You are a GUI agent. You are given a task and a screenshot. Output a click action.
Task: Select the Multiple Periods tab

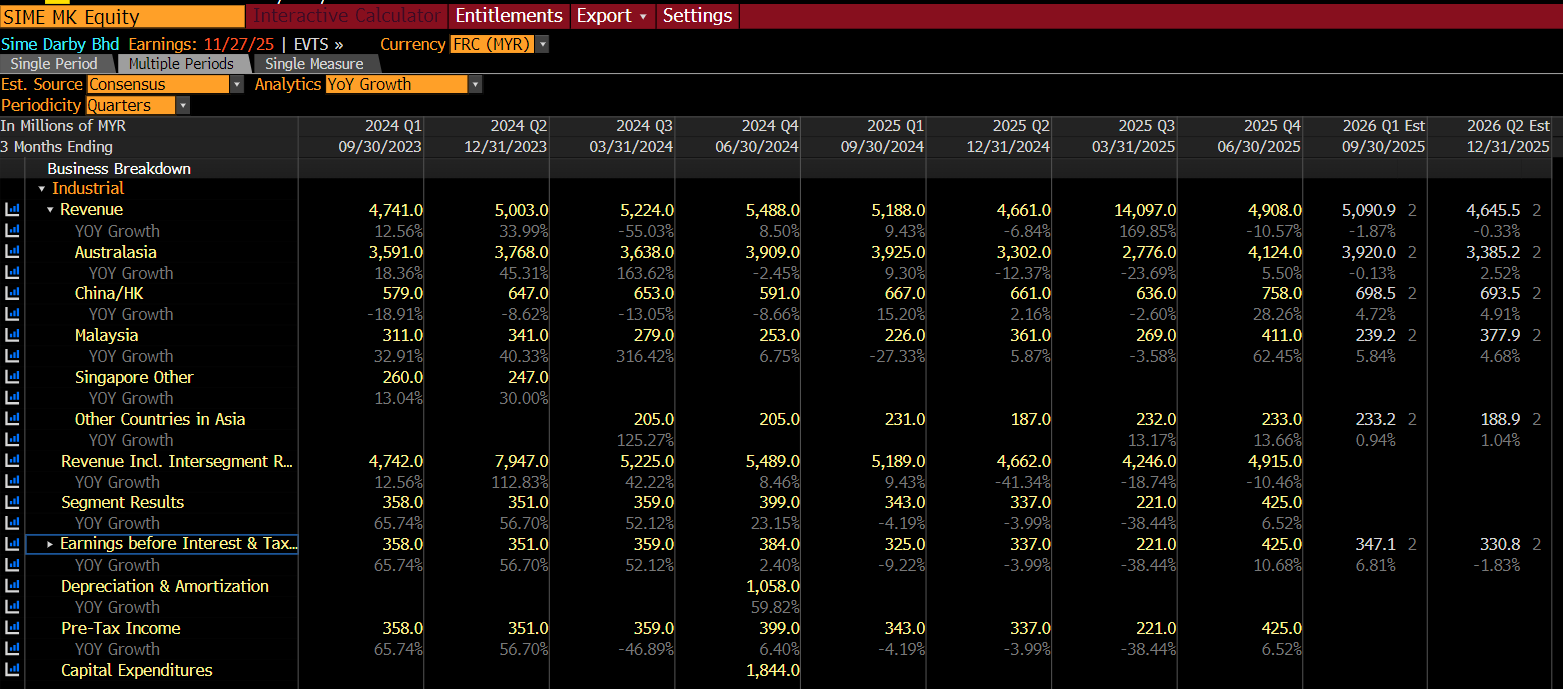[x=181, y=64]
